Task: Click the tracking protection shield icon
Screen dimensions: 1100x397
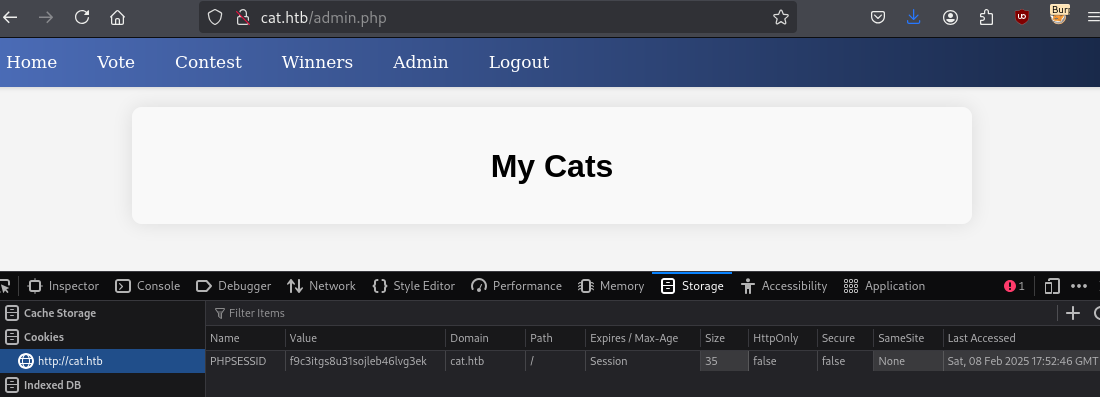Action: [x=215, y=18]
